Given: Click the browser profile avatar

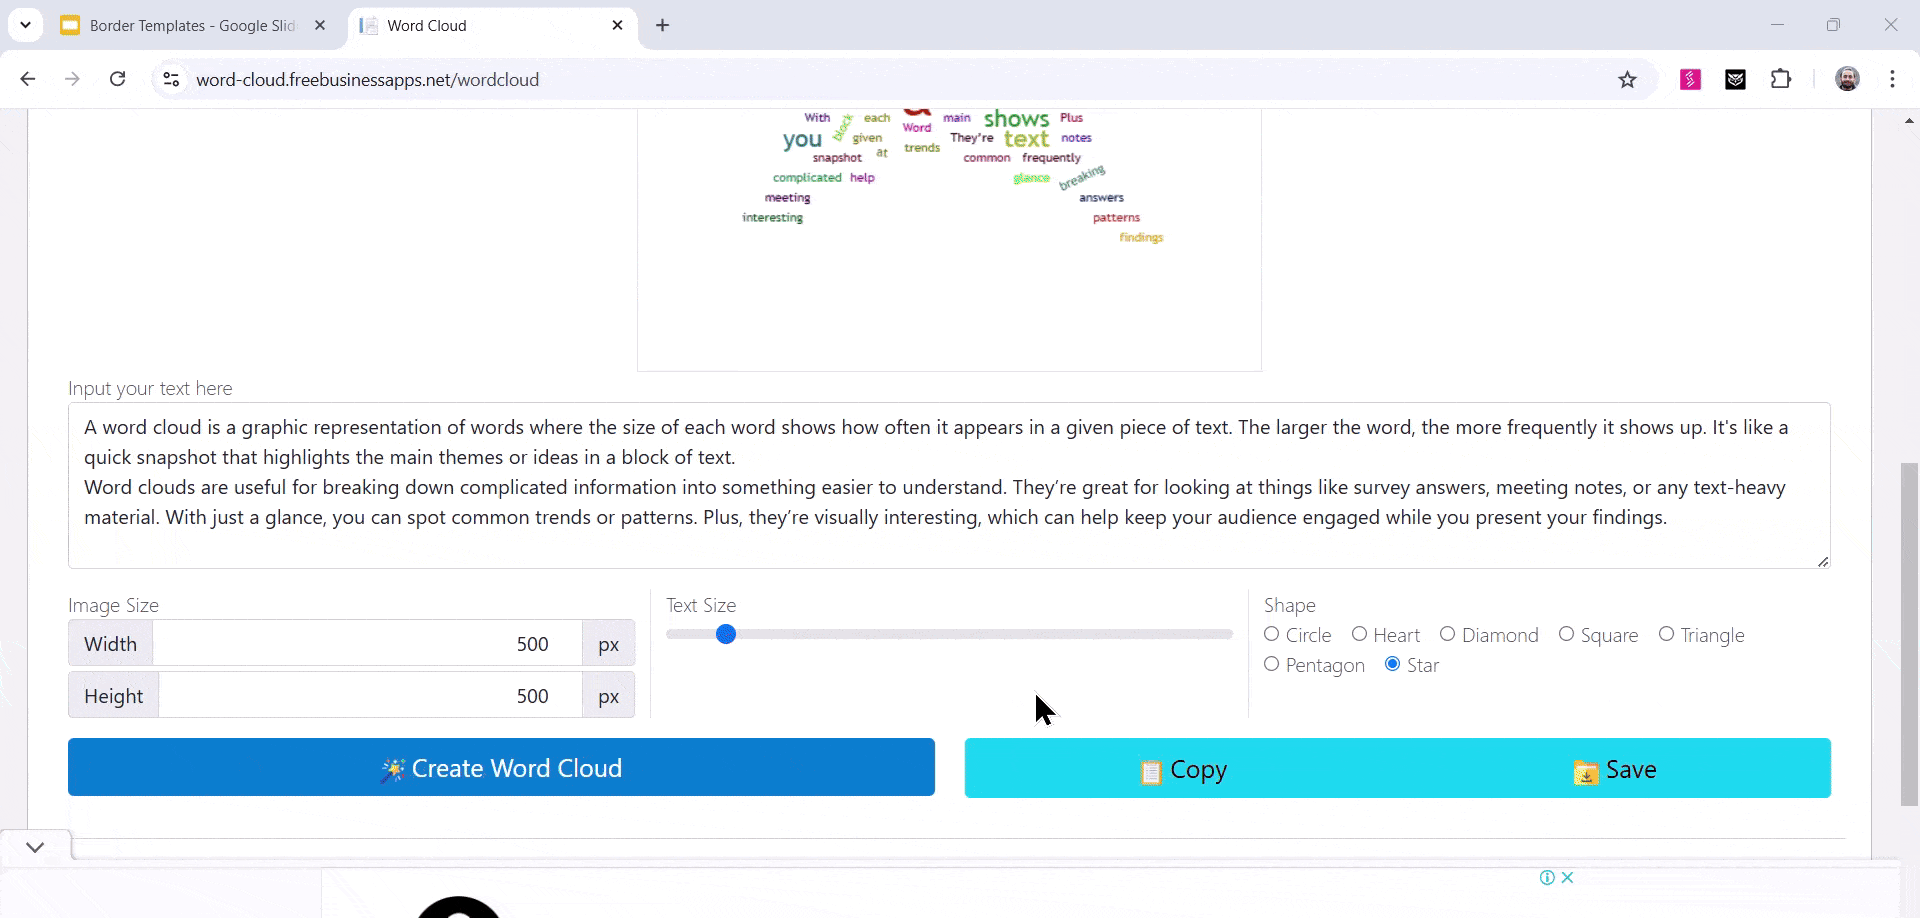Looking at the screenshot, I should 1848,79.
